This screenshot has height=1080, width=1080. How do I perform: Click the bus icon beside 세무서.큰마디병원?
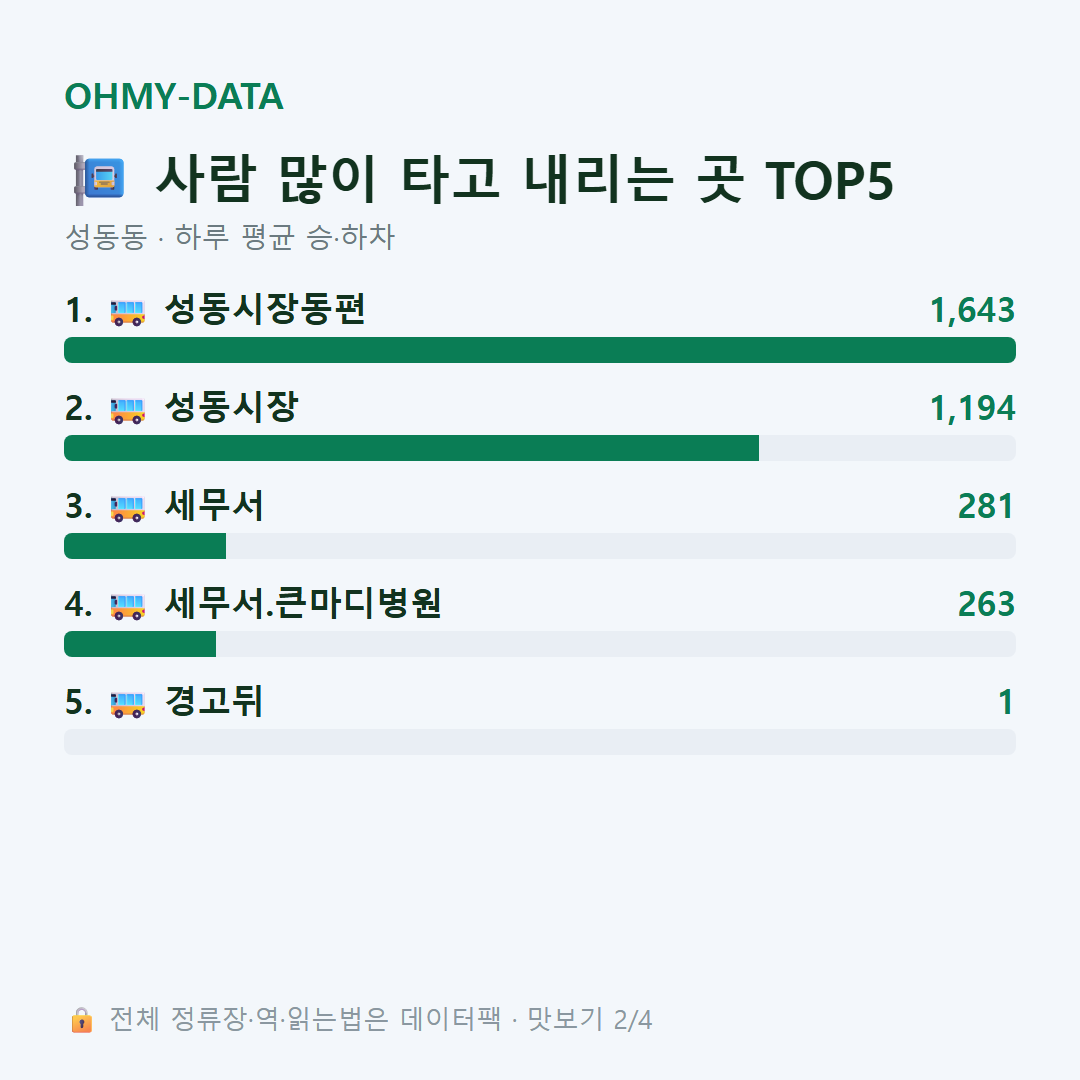(127, 606)
